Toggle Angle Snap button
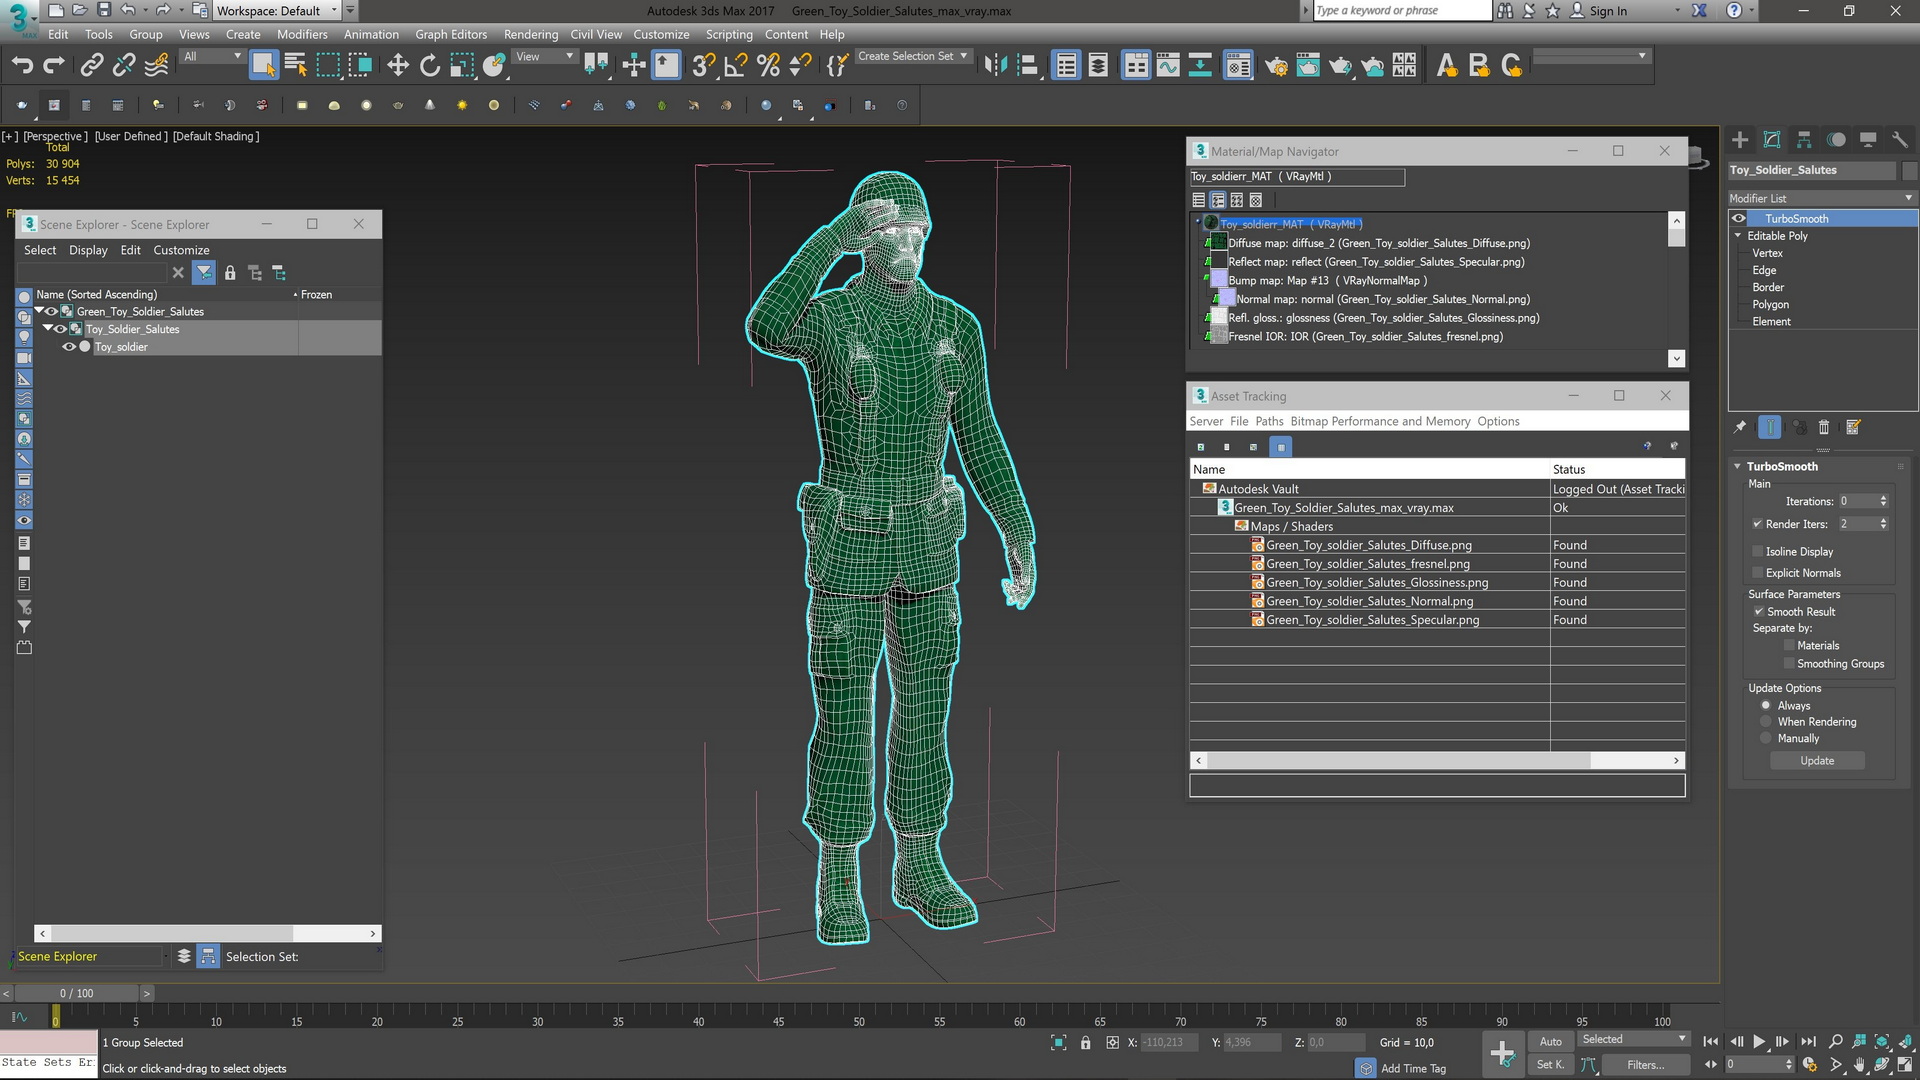This screenshot has width=1920, height=1080. 735,65
